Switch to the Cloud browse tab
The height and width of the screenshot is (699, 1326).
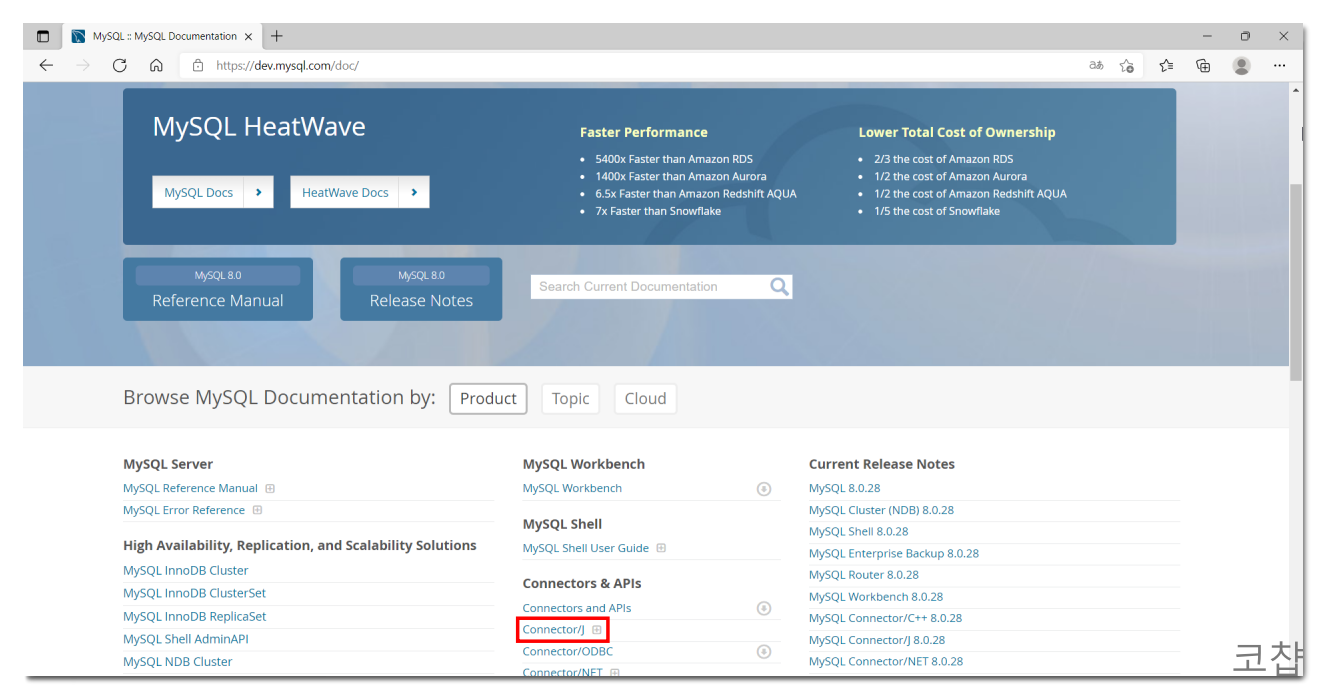[x=645, y=398]
